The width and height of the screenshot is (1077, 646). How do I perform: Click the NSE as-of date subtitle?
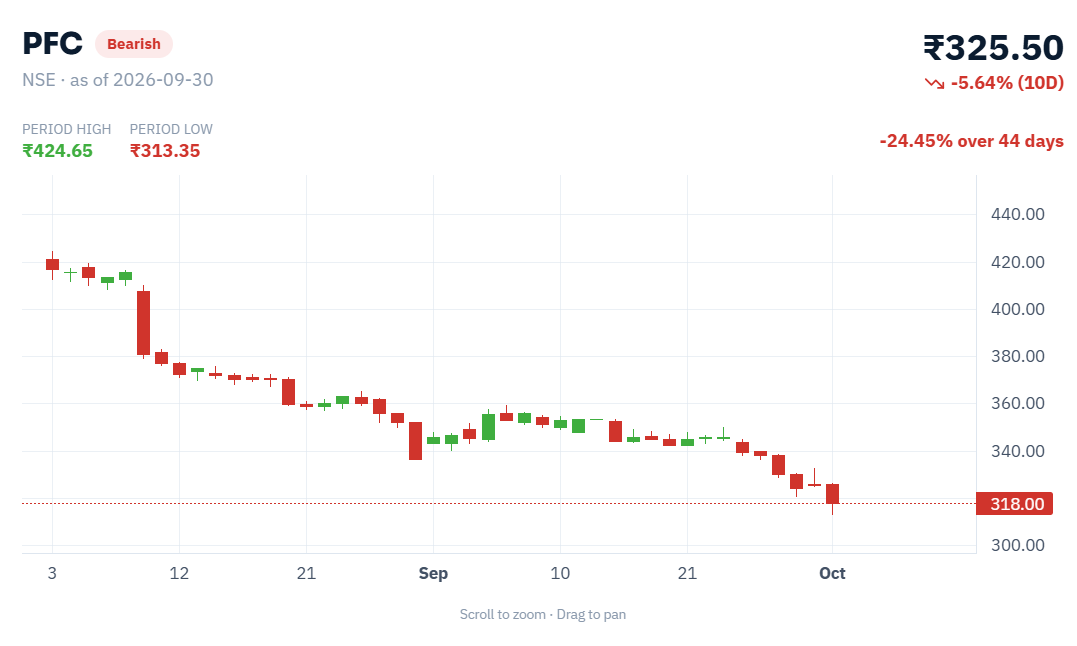point(117,80)
